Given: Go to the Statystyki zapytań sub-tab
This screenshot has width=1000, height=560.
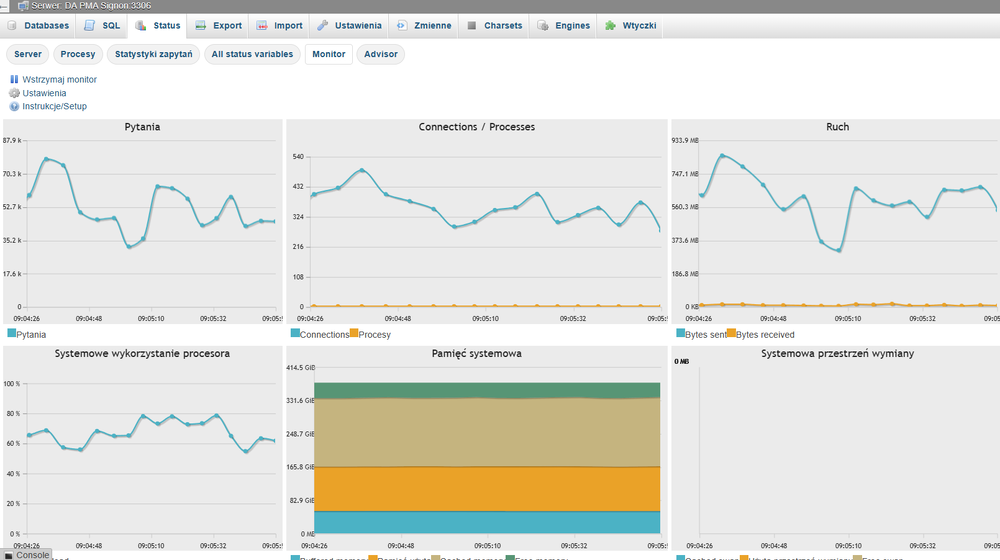Looking at the screenshot, I should click(153, 54).
